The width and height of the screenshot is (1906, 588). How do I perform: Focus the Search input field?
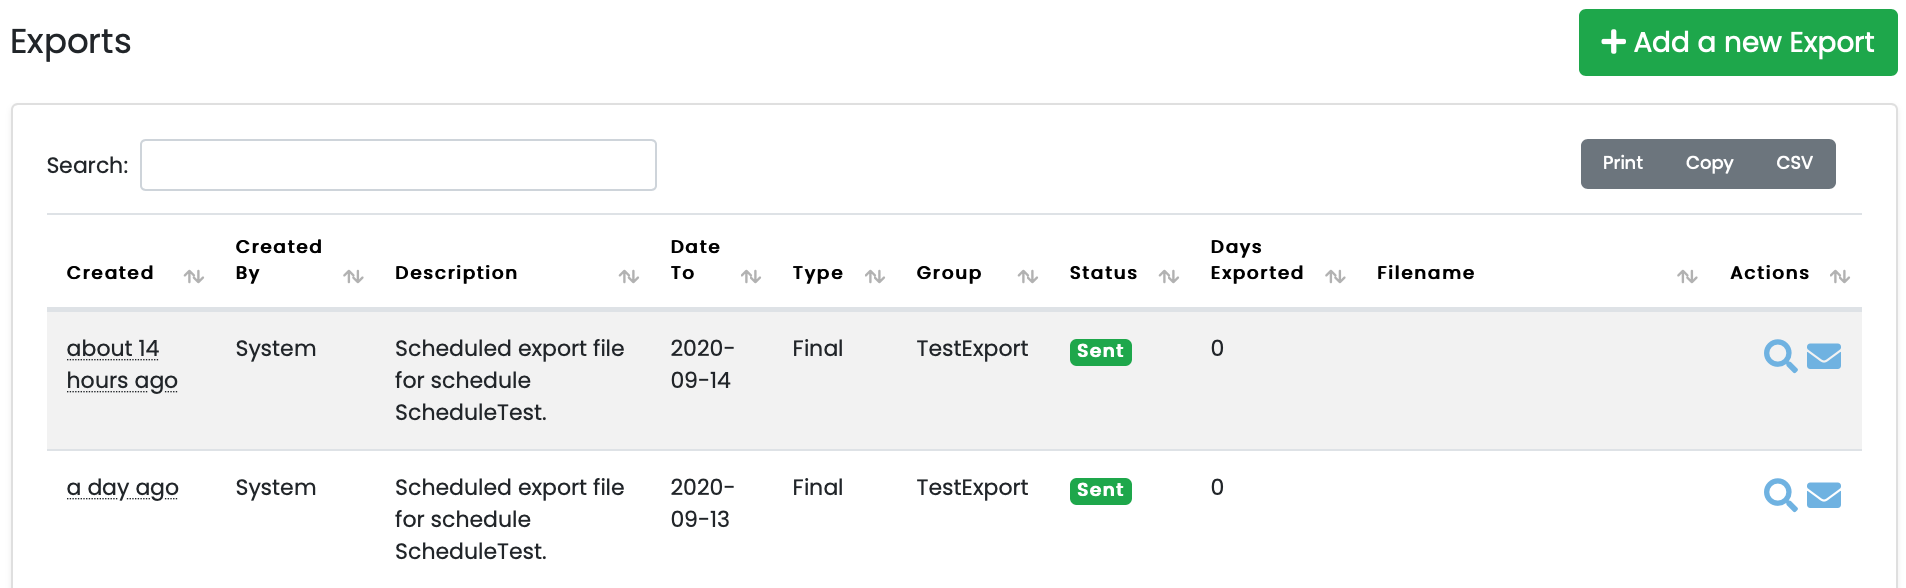(x=398, y=165)
